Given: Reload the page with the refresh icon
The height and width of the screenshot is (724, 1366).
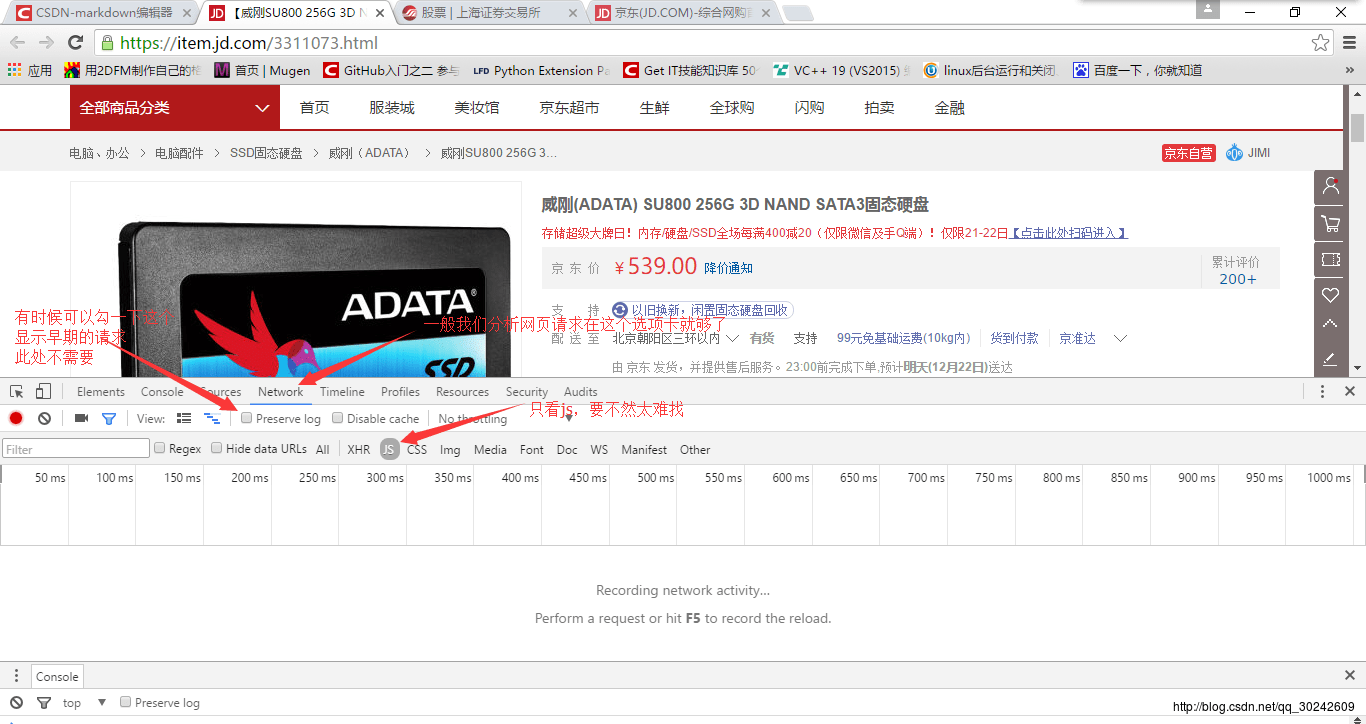Looking at the screenshot, I should point(75,43).
